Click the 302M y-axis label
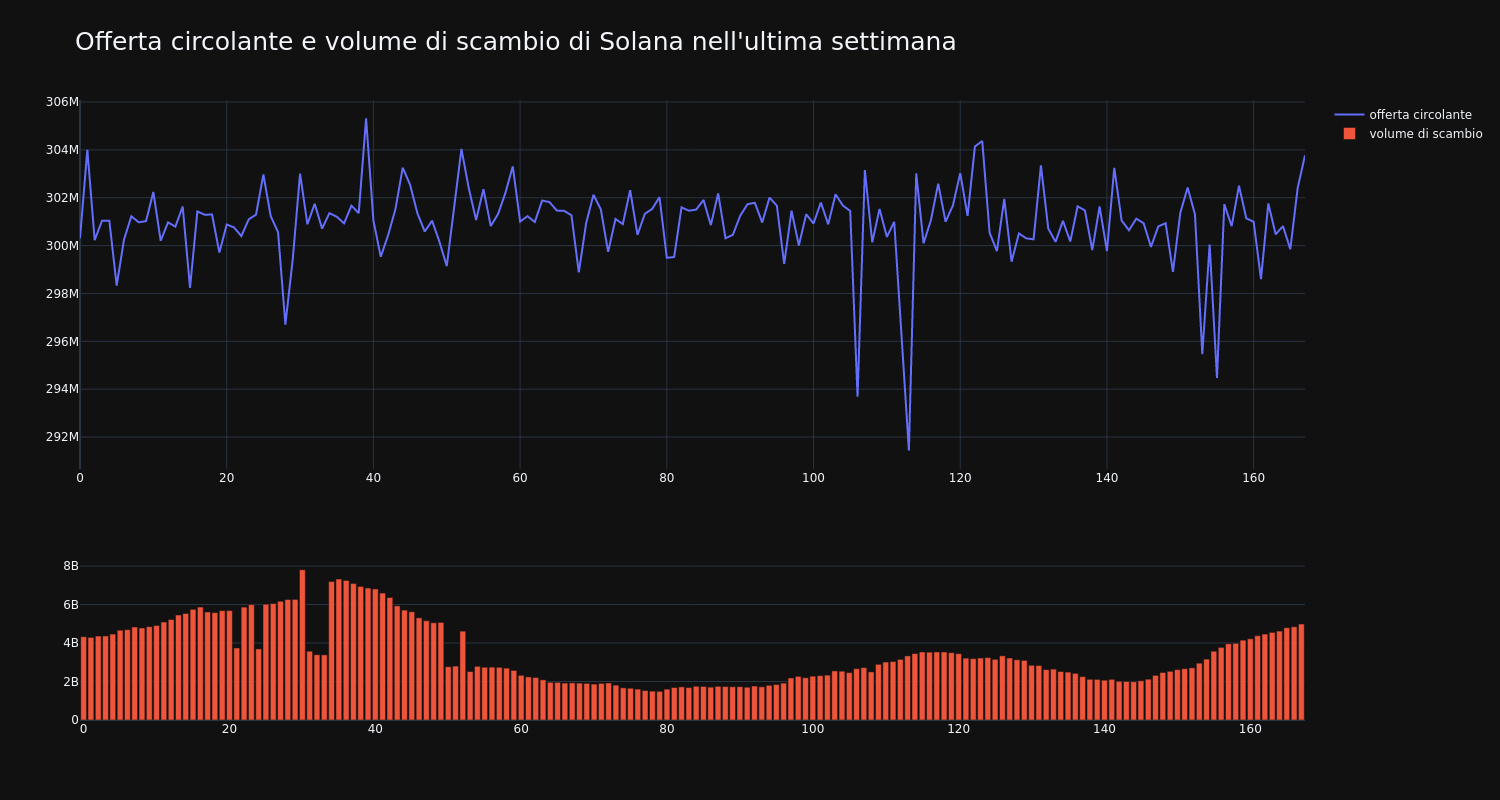 coord(62,198)
